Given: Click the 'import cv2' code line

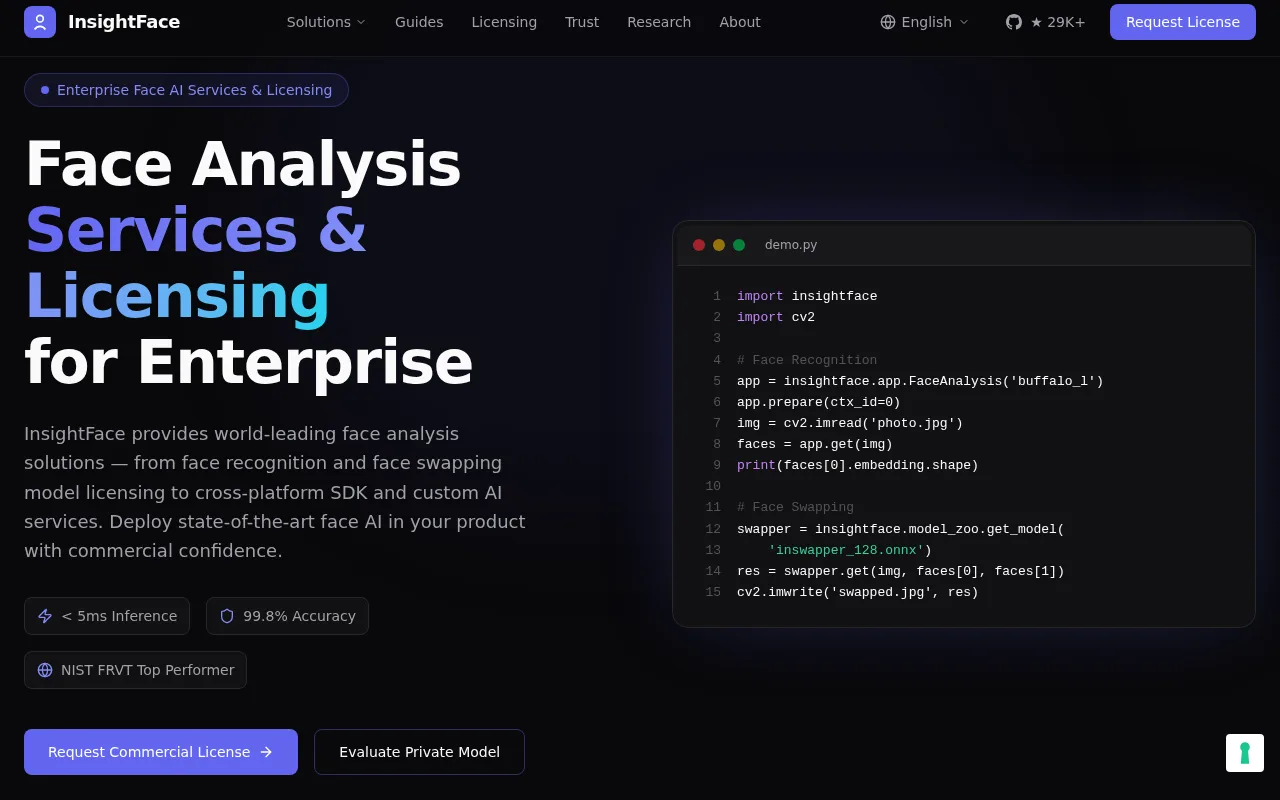Looking at the screenshot, I should 776,317.
